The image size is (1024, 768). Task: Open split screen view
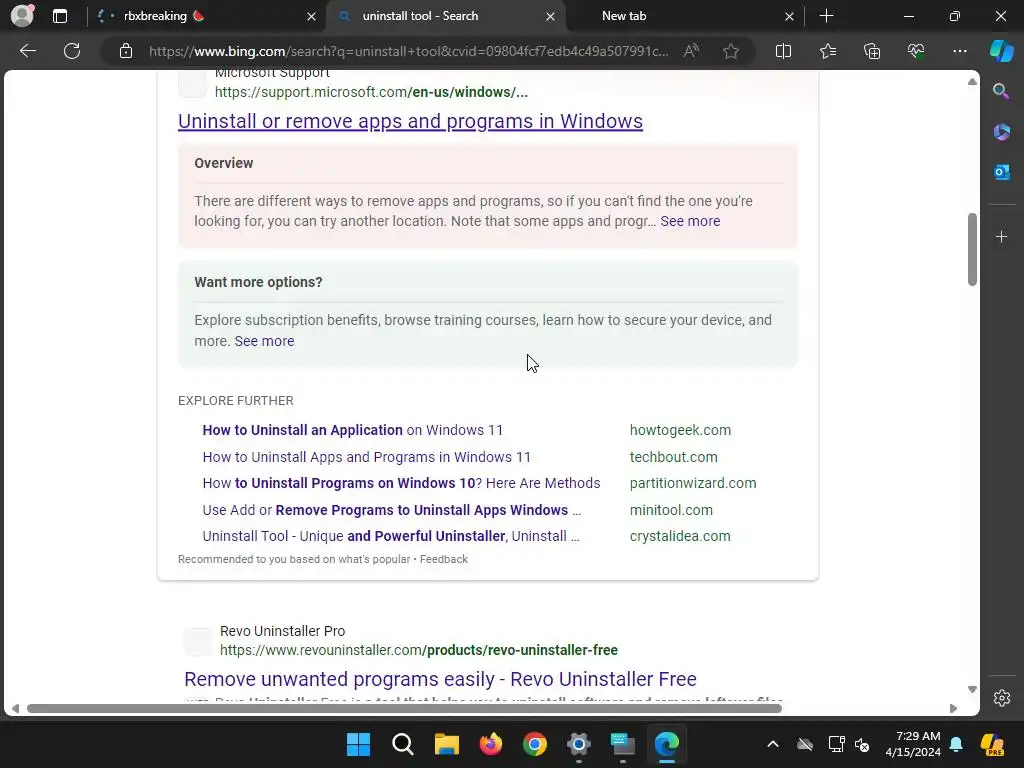(783, 51)
